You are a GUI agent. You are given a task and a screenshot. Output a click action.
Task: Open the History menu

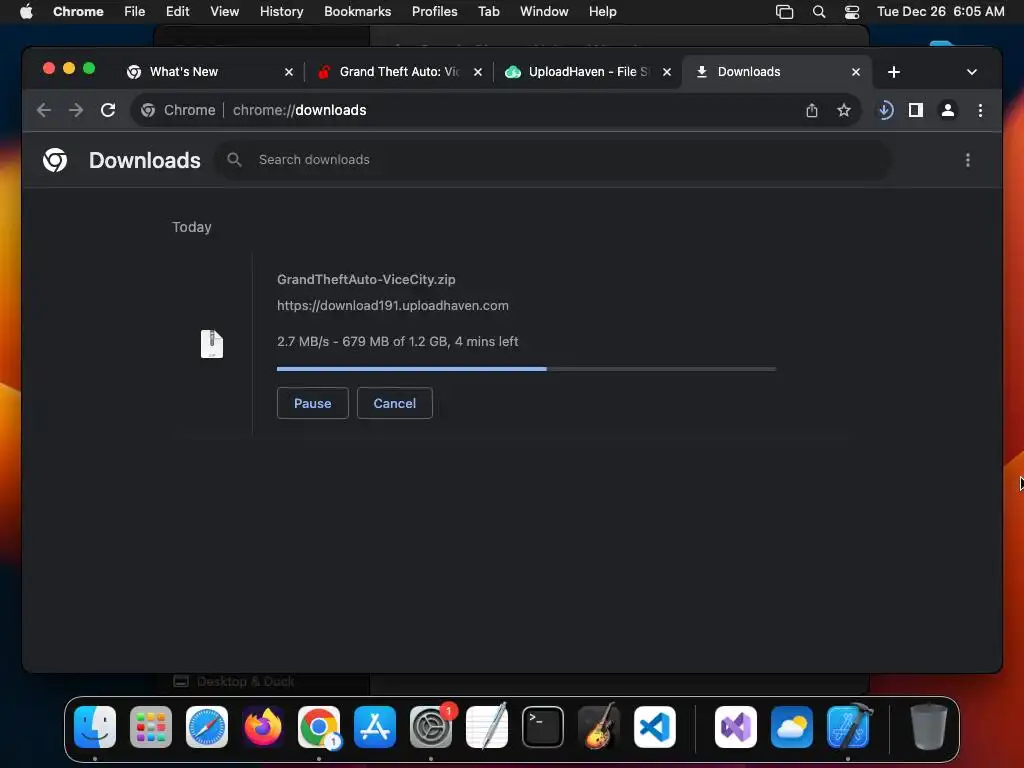click(x=281, y=12)
